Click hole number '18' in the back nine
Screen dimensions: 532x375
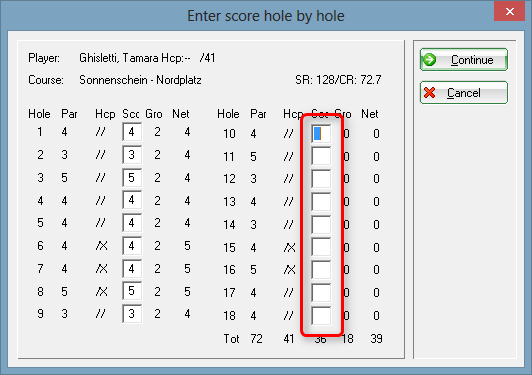[x=229, y=316]
